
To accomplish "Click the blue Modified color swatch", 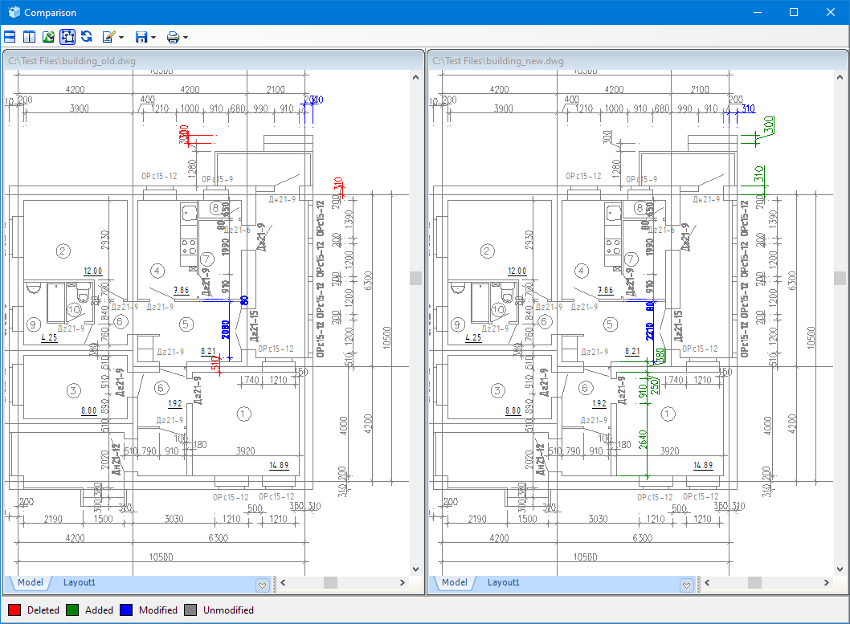I will click(126, 610).
